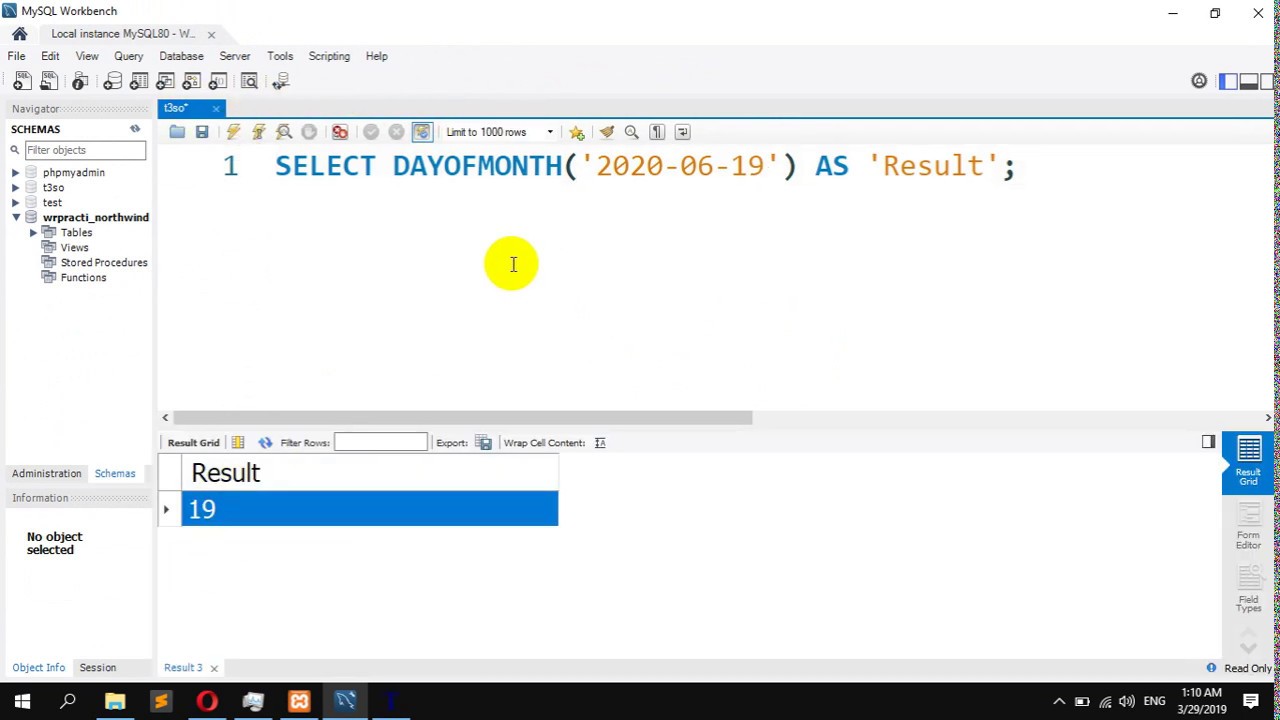
Task: Collapse the wrpracti_northwind schema
Action: coord(16,218)
